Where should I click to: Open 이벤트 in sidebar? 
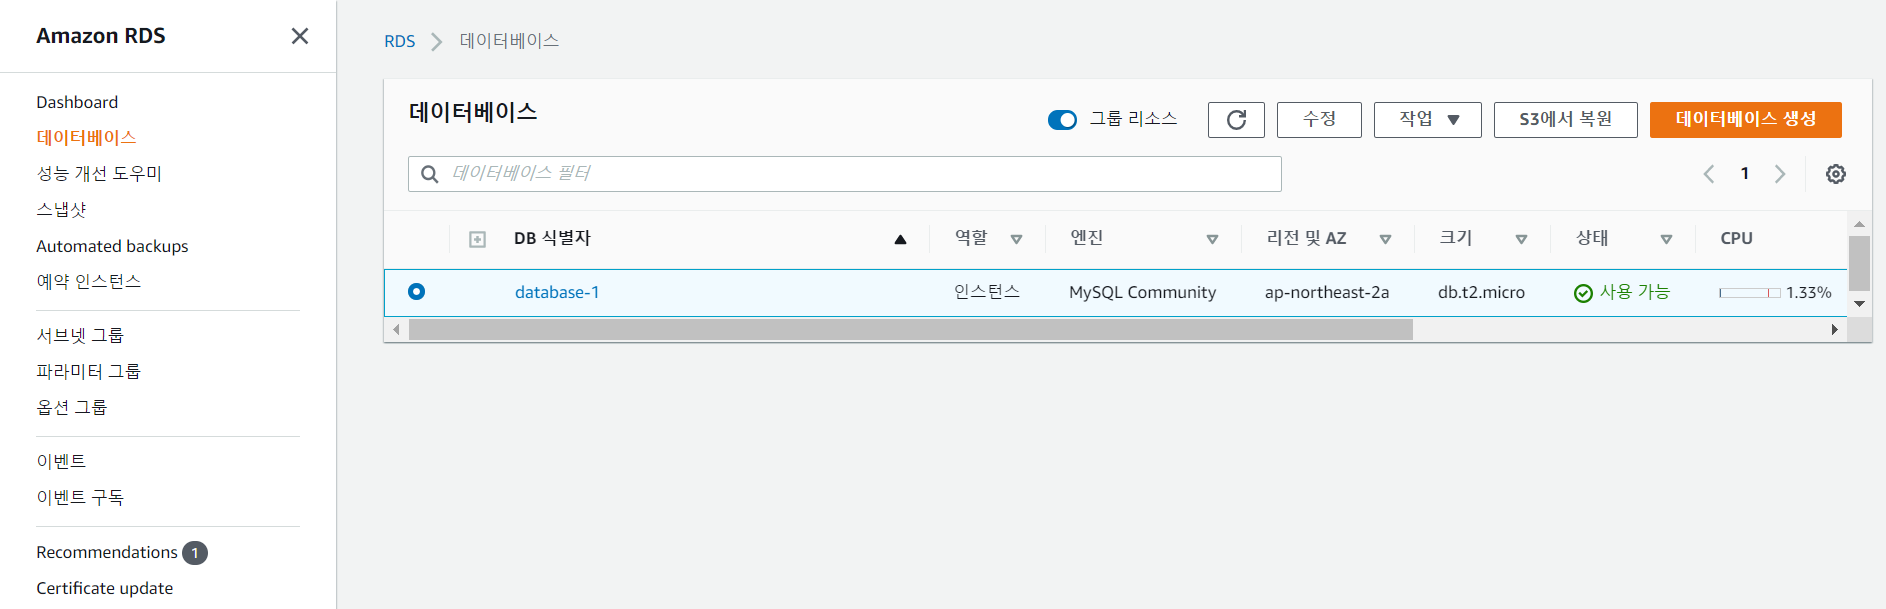pyautogui.click(x=61, y=462)
